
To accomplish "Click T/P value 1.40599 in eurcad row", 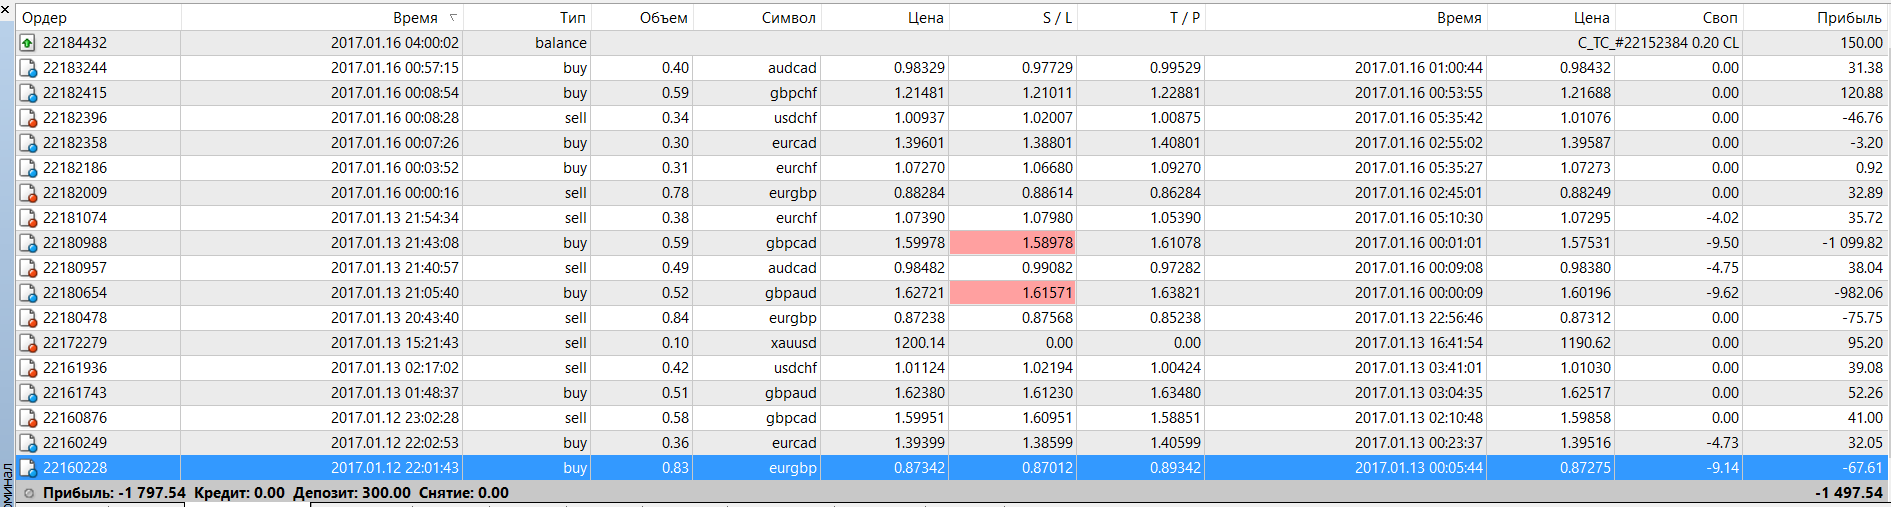I will 1175,443.
